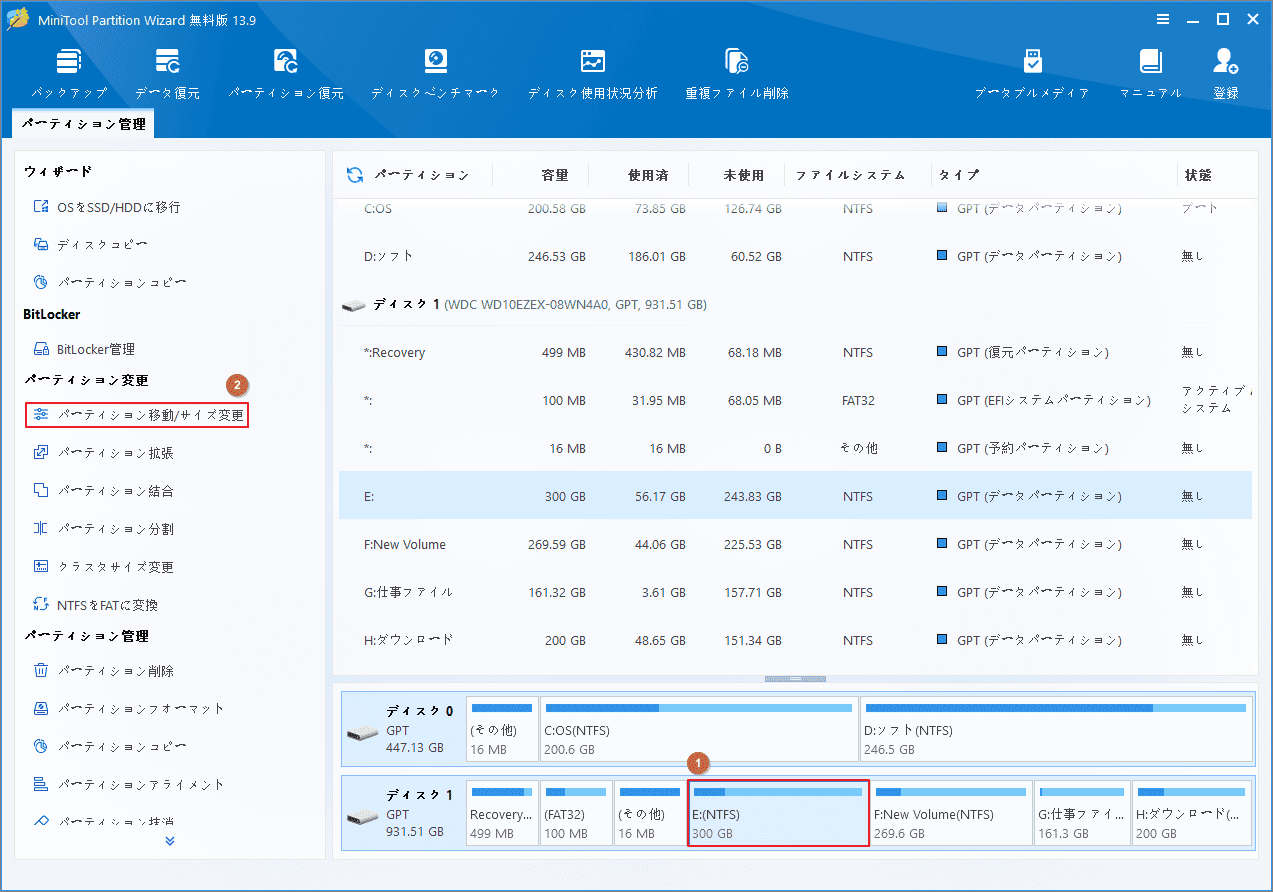1273x892 pixels.
Task: Select the G:仕事ファイル row
Action: point(795,592)
